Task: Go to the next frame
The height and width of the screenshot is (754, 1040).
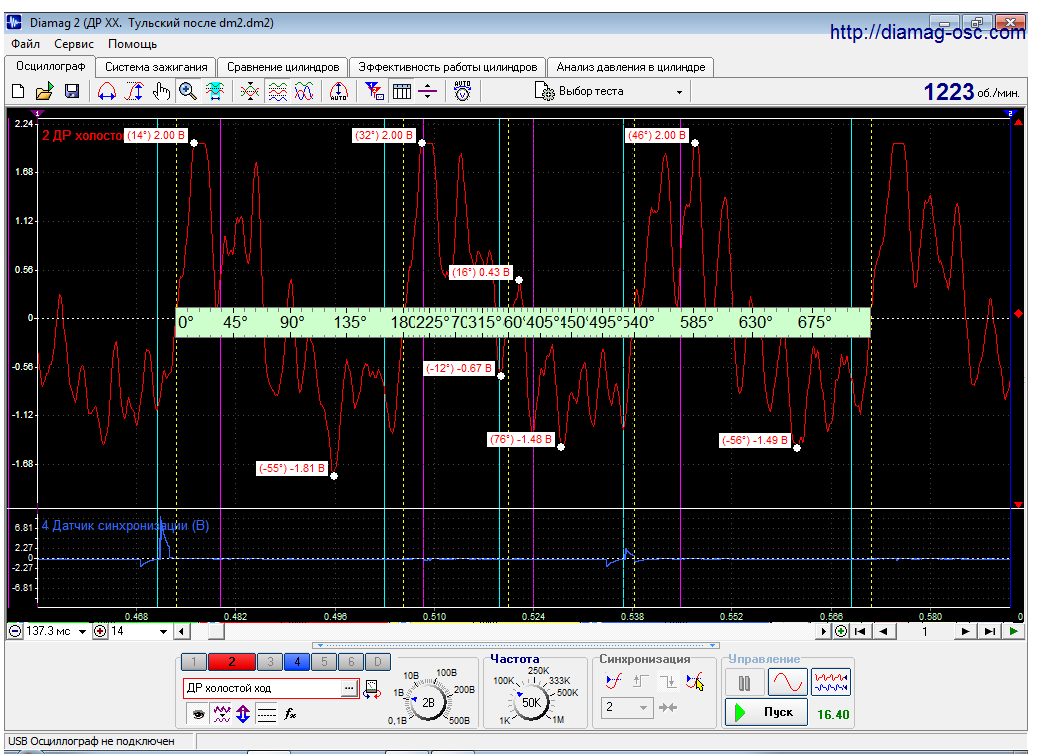Action: (x=966, y=631)
